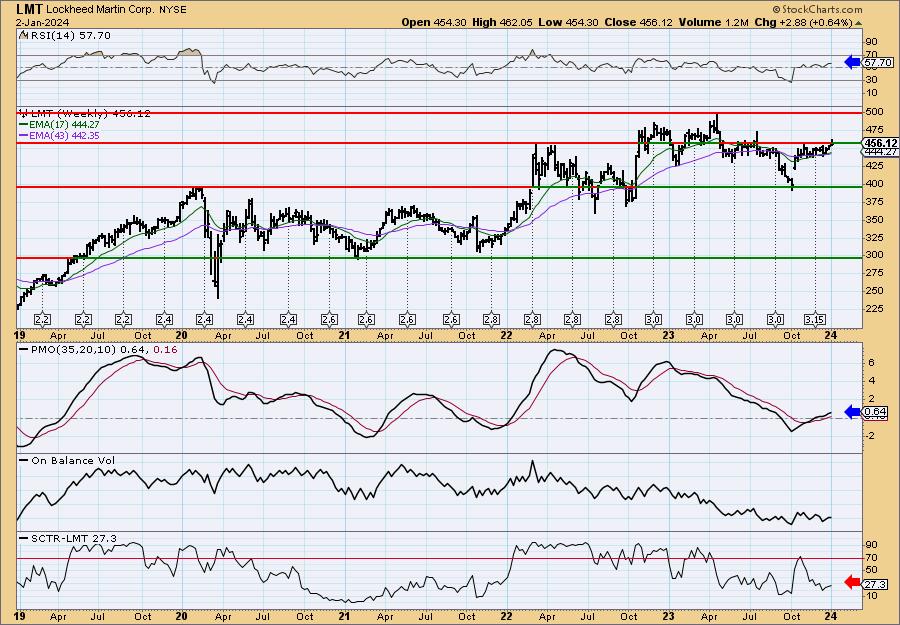Screen dimensions: 900x625
Task: Click the 275 price axis label
Action: 874,273
